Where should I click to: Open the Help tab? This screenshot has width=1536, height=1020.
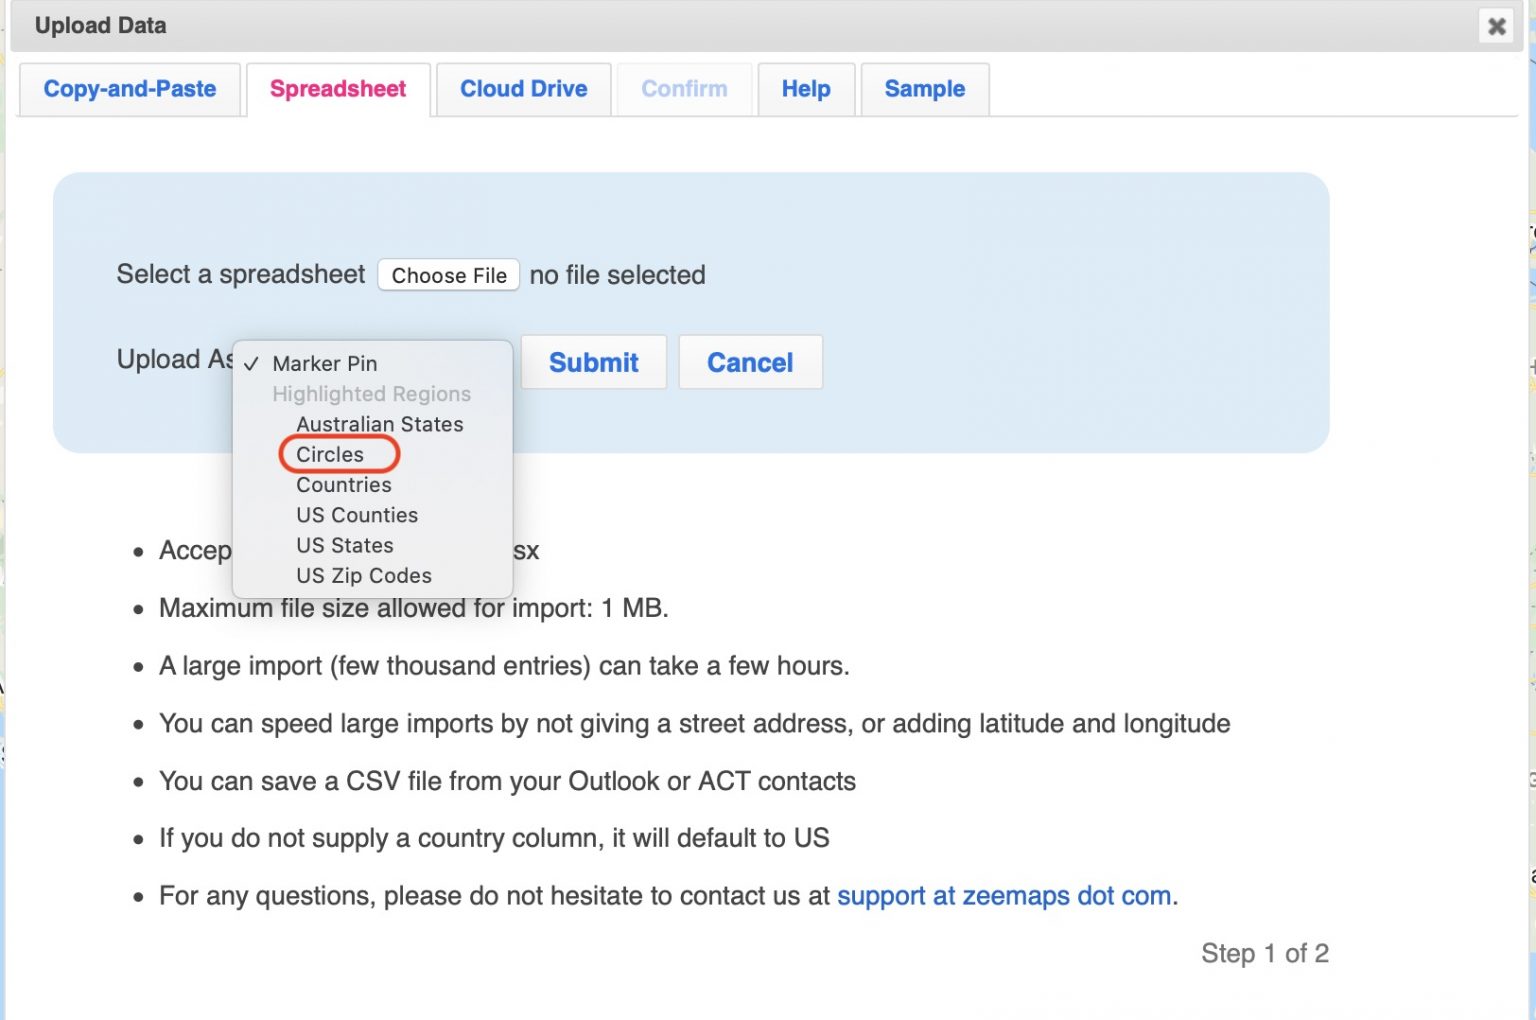click(805, 89)
